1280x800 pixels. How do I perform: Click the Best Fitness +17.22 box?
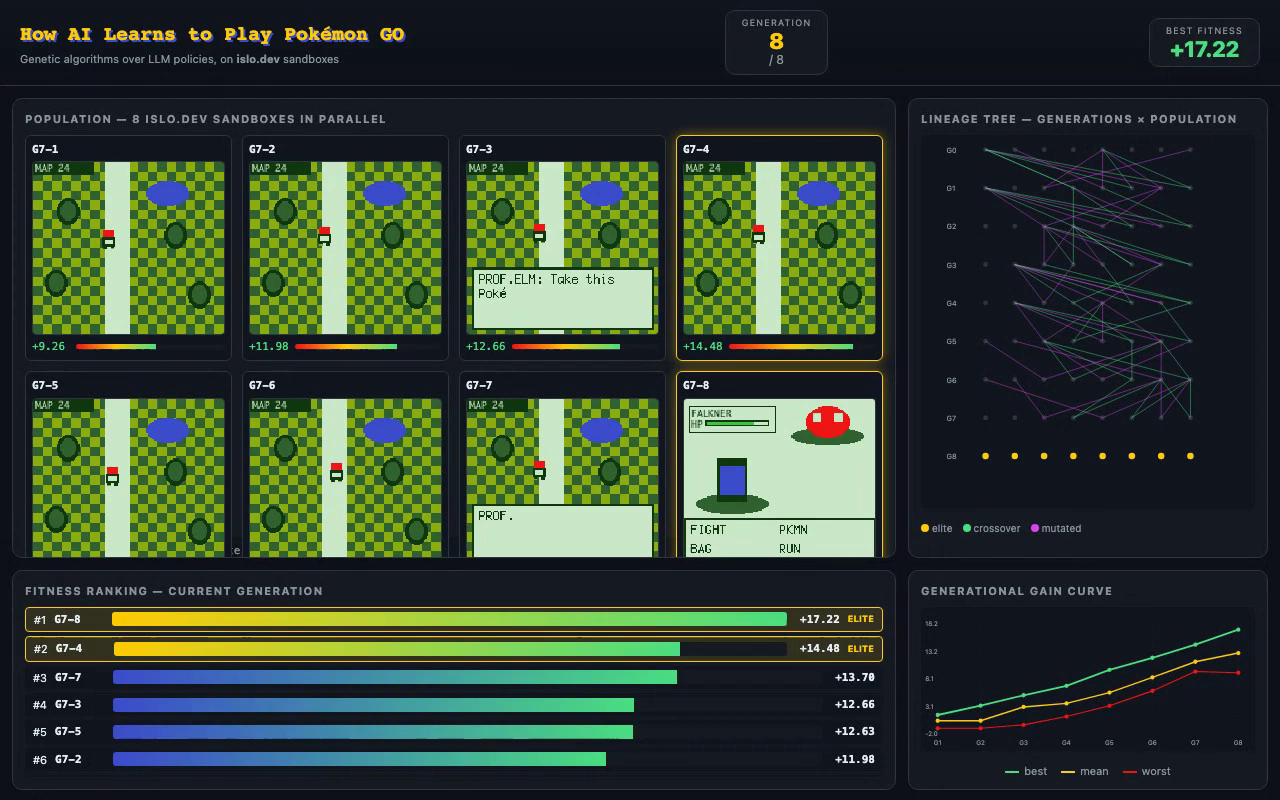(1204, 43)
